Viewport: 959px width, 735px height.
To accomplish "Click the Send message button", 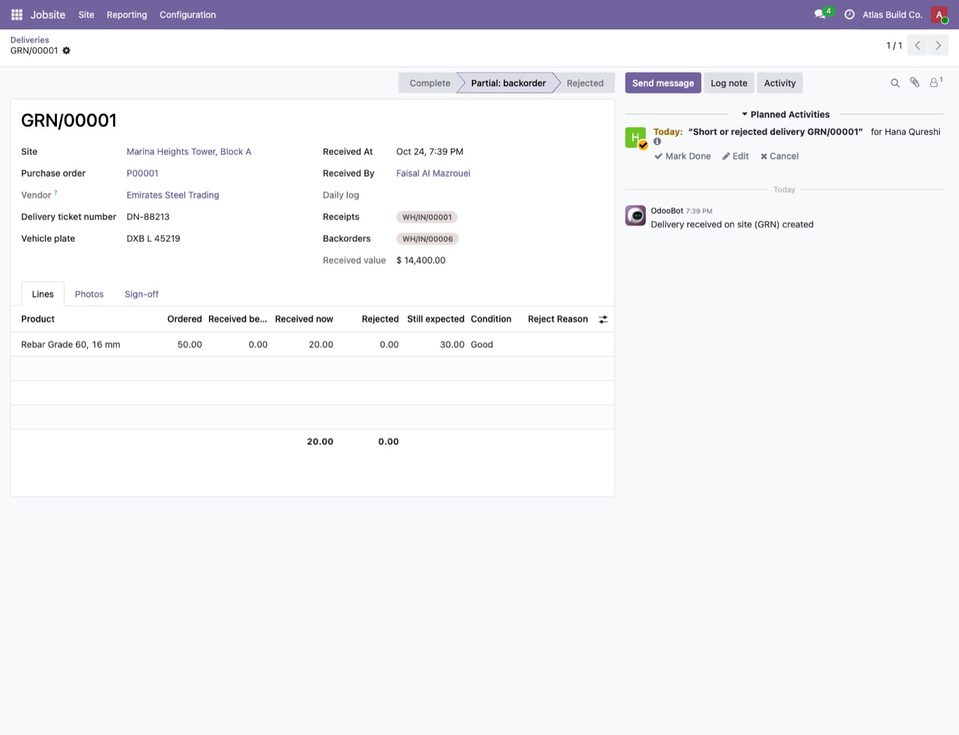I will tap(663, 83).
